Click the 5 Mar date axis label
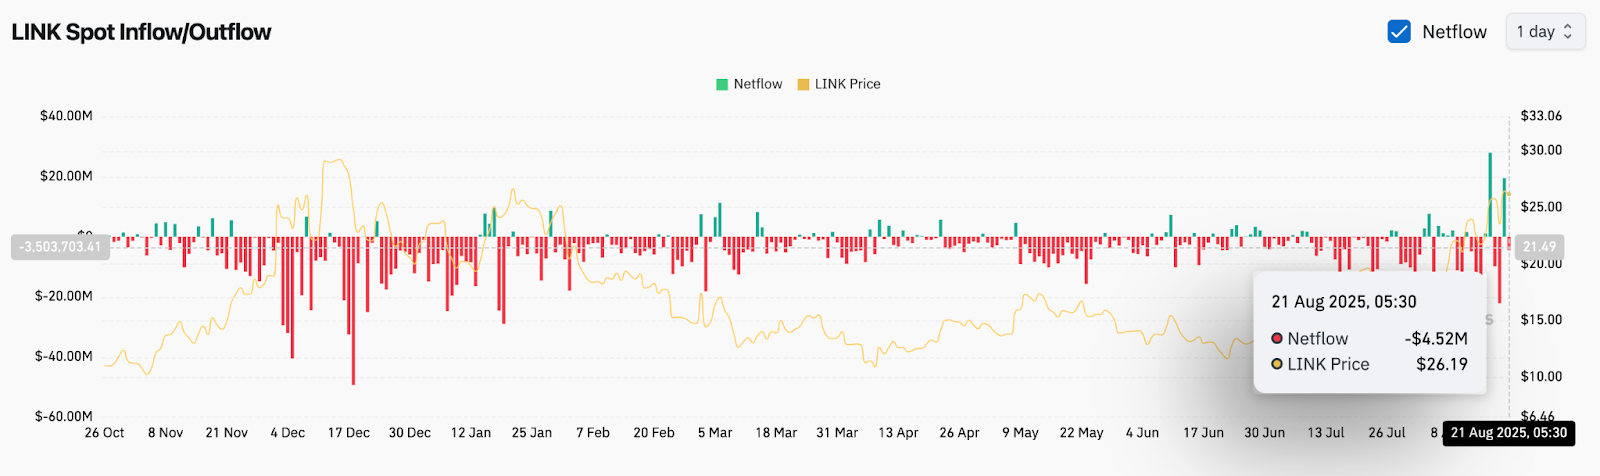1600x476 pixels. [715, 433]
